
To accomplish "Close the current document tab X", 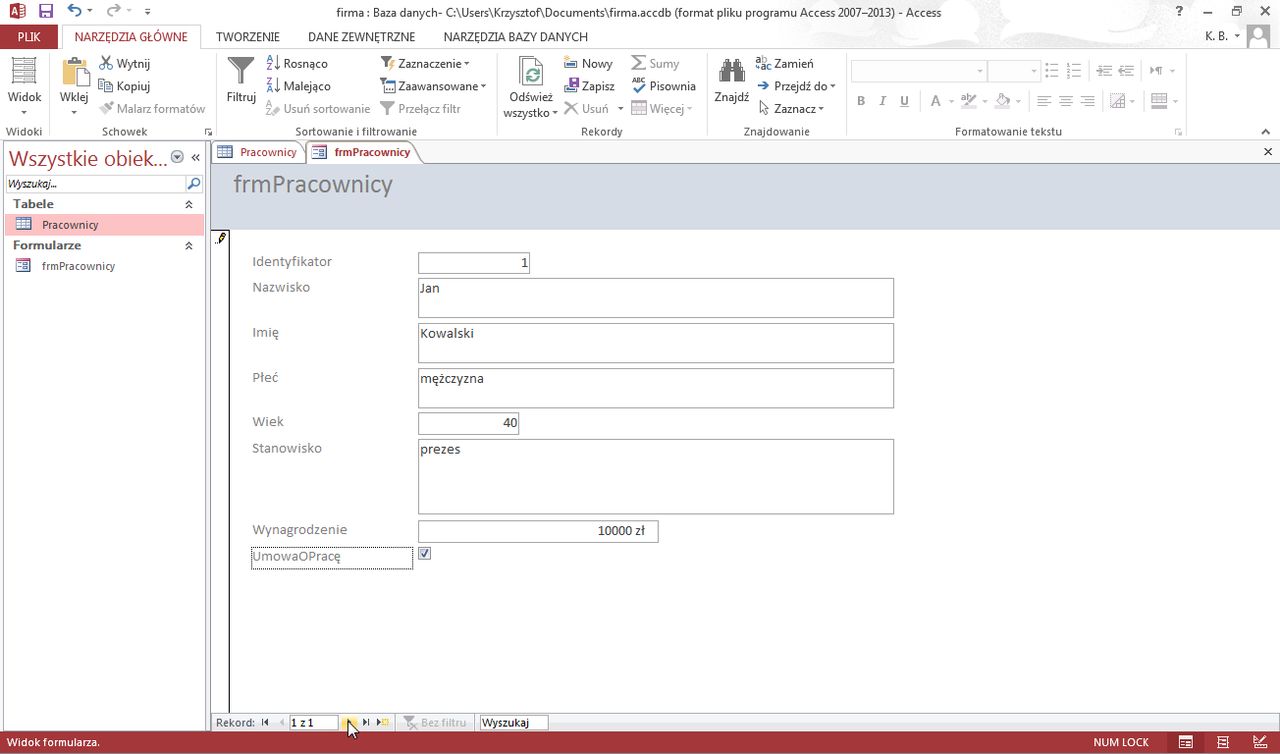I will click(x=1268, y=152).
